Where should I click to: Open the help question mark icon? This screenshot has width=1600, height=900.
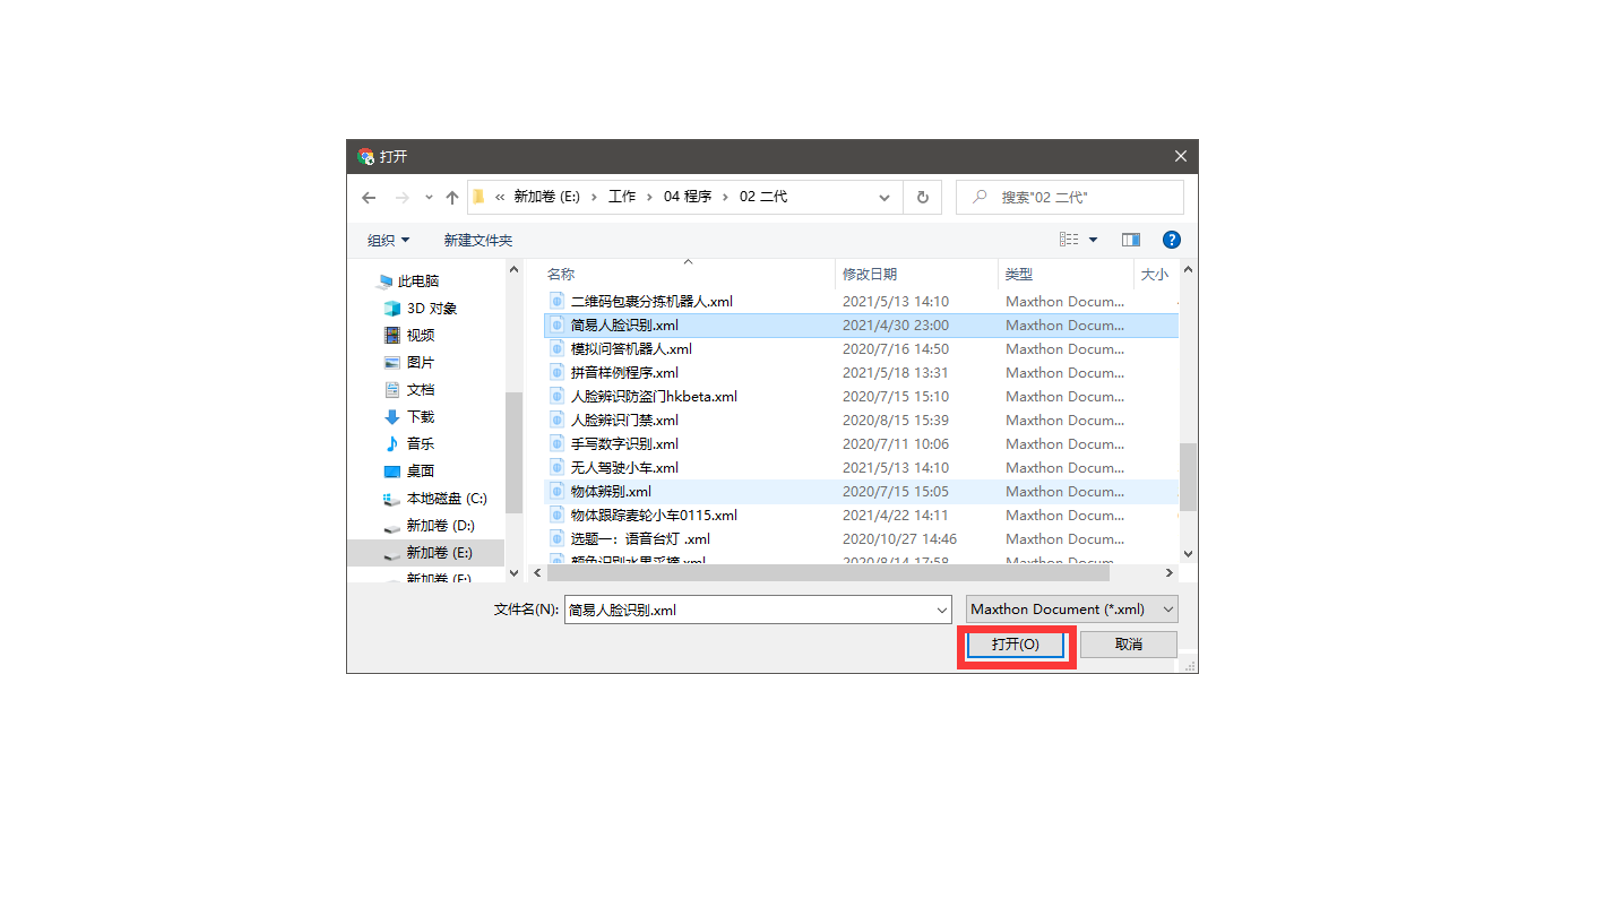pyautogui.click(x=1171, y=240)
